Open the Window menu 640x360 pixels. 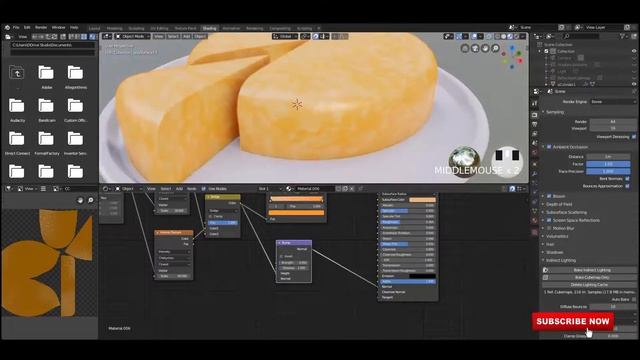(x=58, y=27)
